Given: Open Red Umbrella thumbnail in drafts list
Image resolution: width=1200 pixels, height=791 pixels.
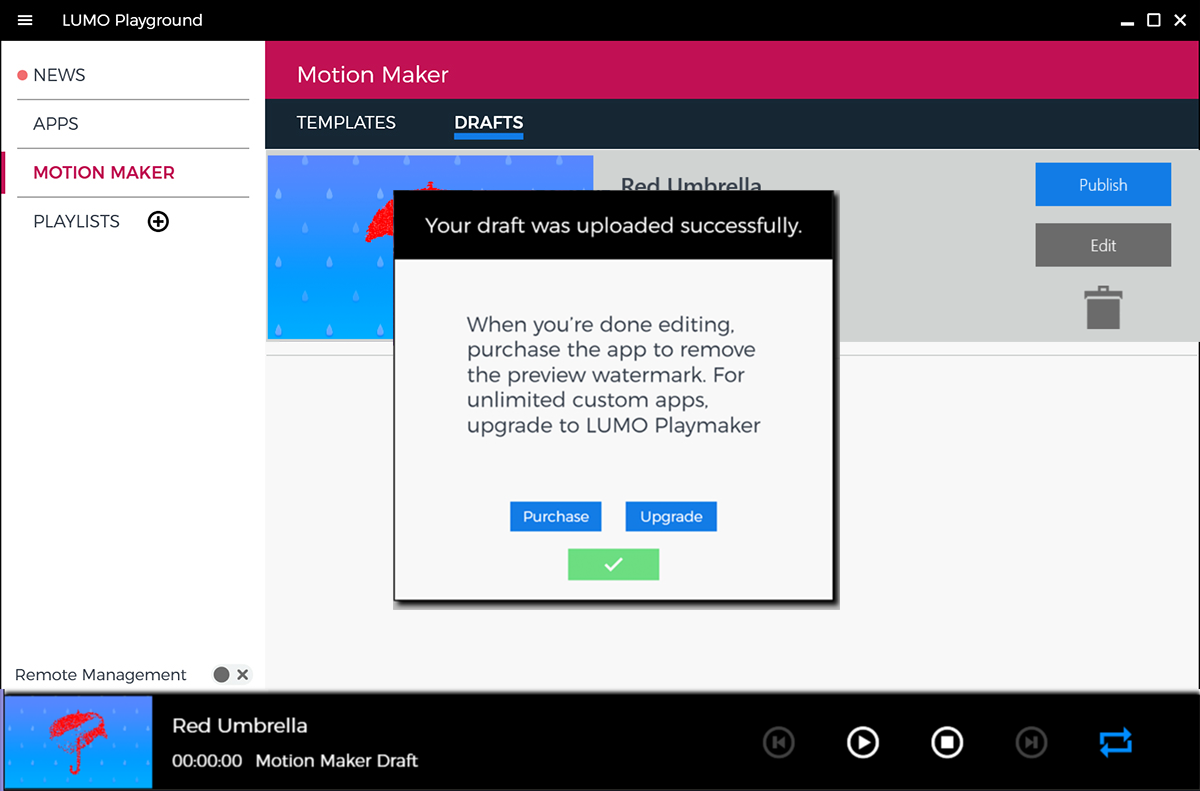Looking at the screenshot, I should coord(330,248).
